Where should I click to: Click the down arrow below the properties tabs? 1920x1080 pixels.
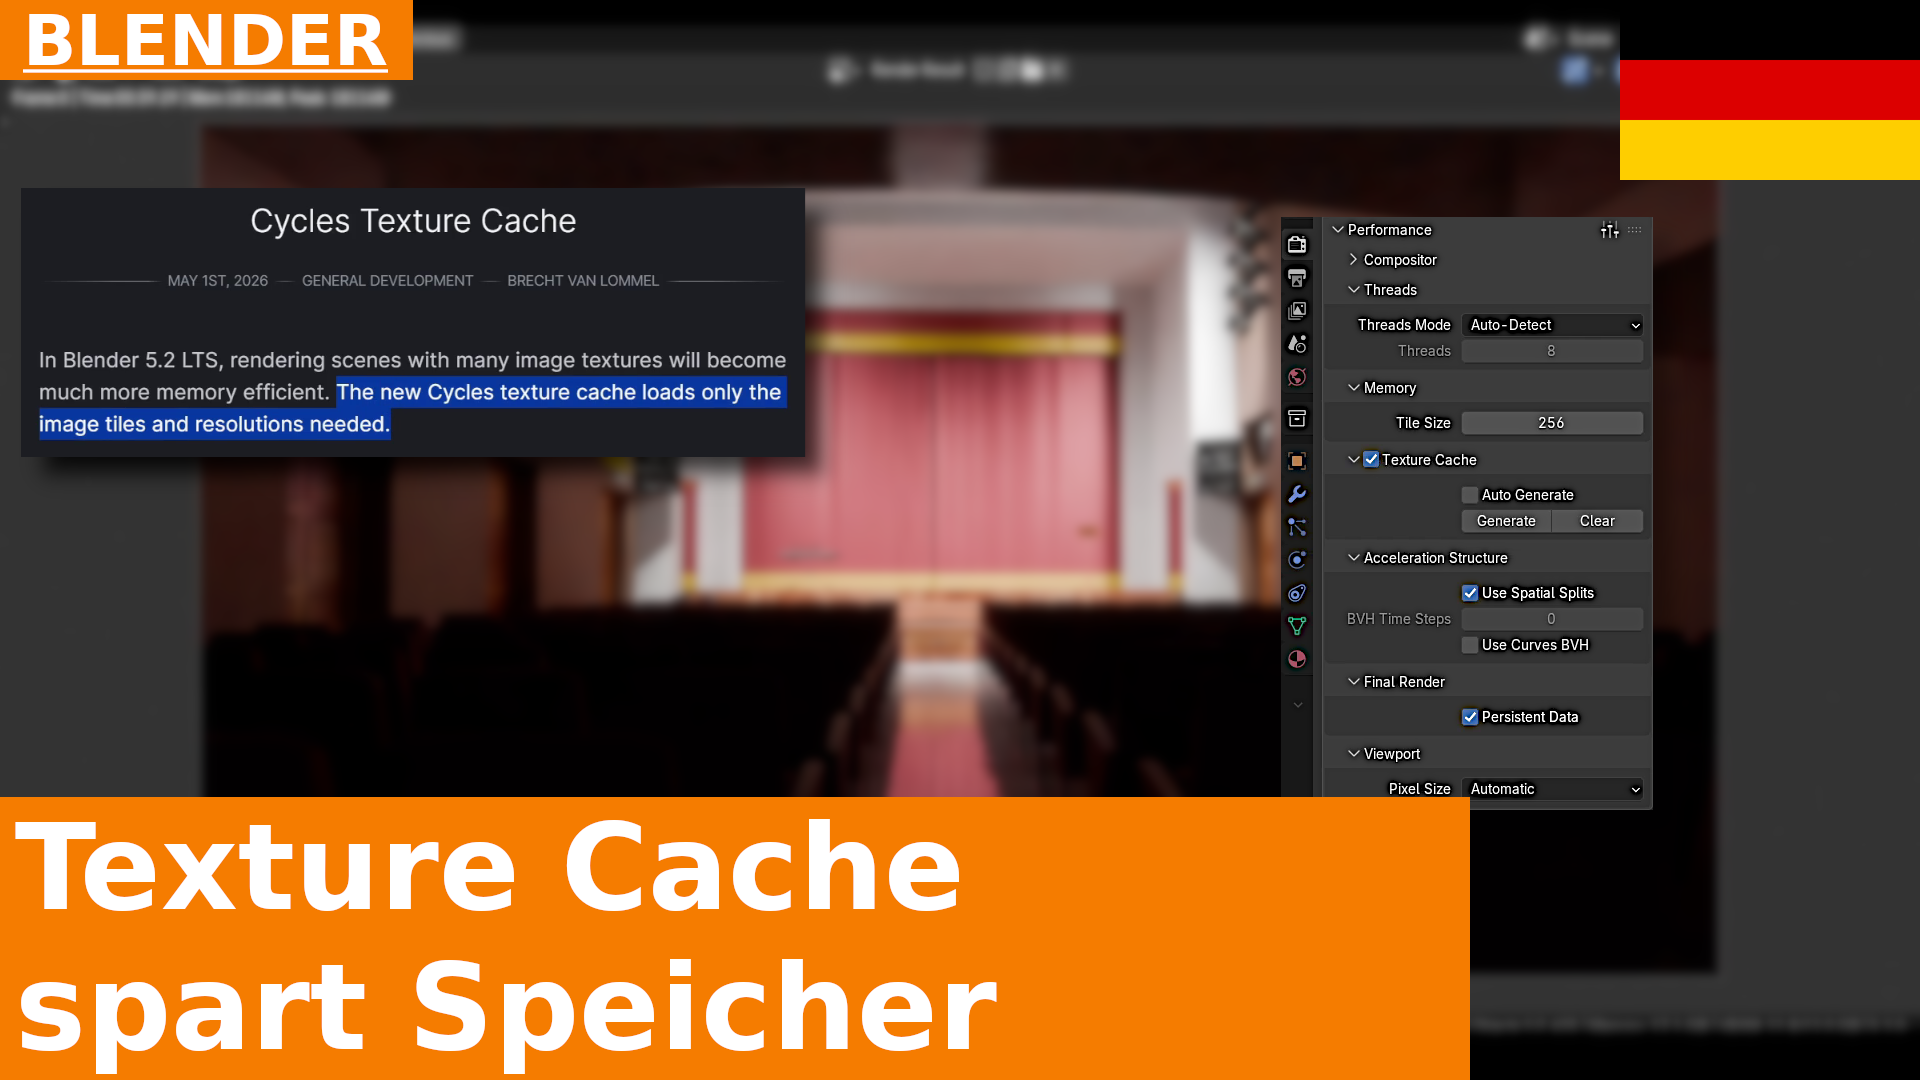coord(1297,705)
